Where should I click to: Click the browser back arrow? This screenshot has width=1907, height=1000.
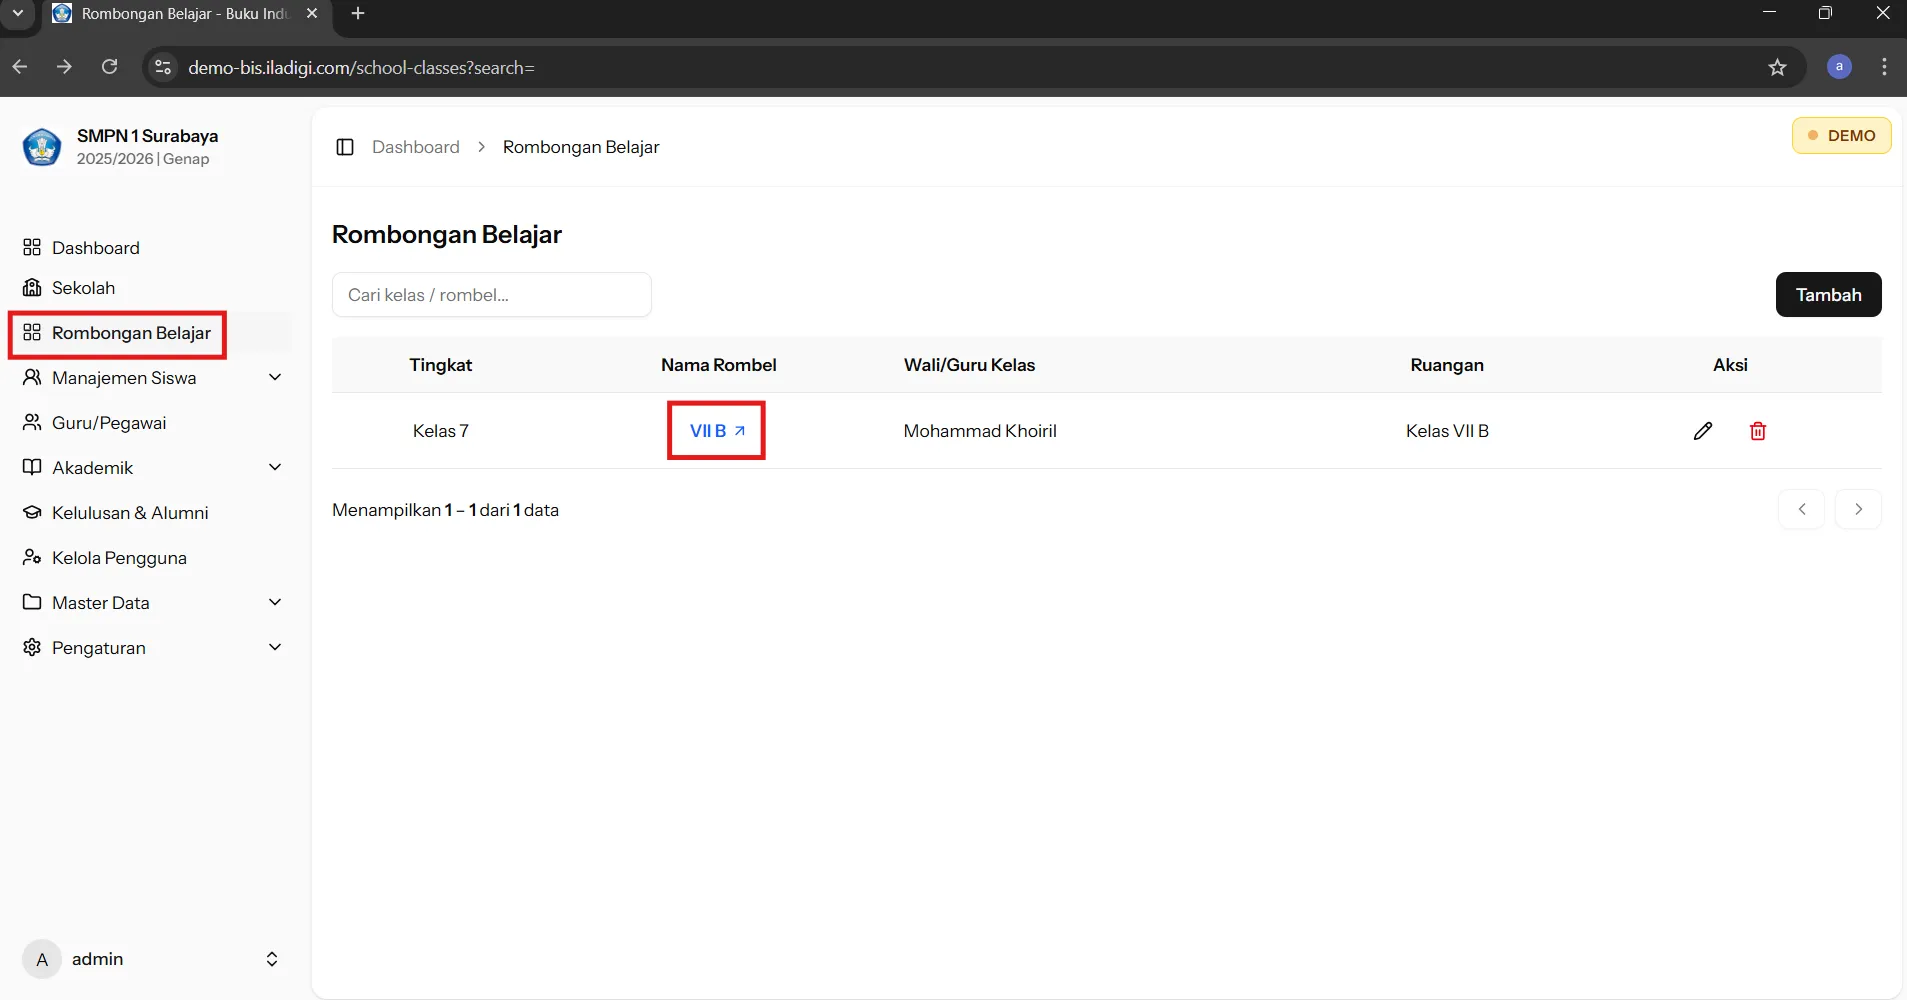point(20,67)
